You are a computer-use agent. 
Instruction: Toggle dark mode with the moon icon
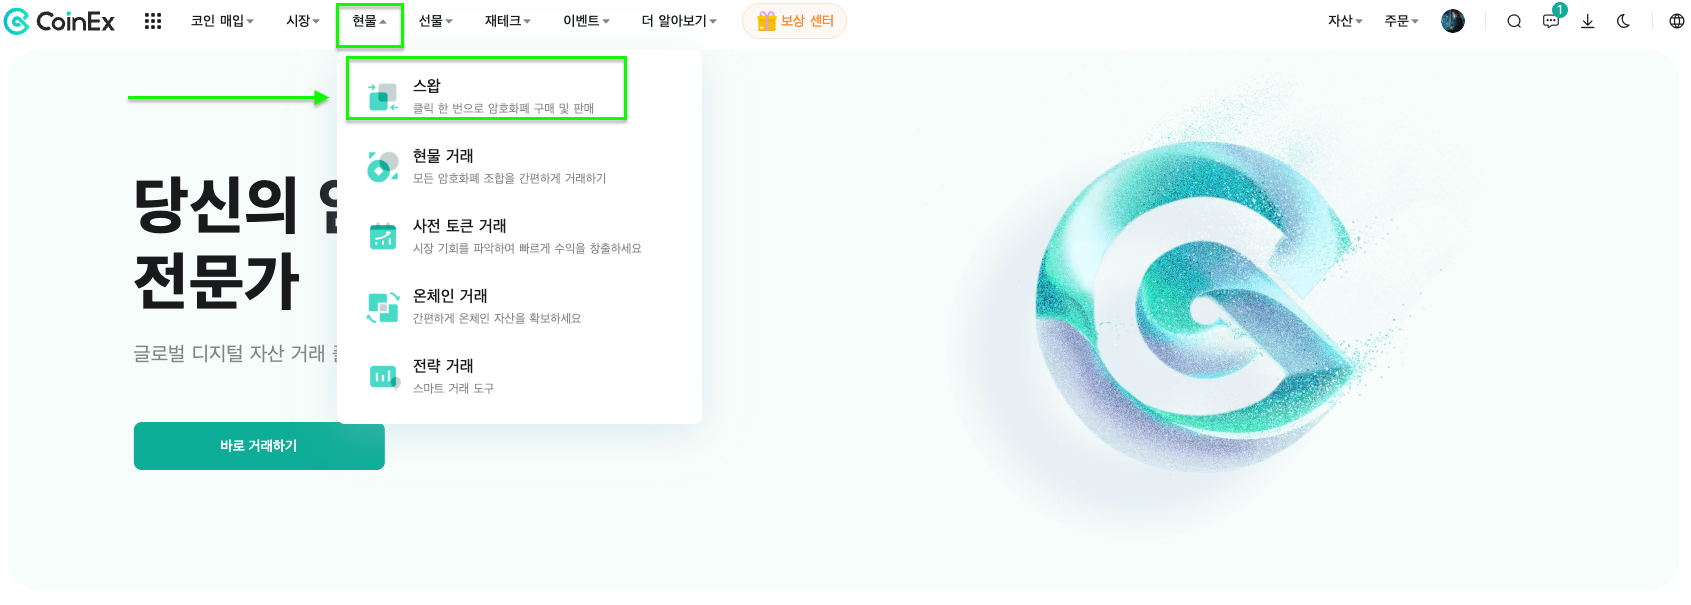1623,21
